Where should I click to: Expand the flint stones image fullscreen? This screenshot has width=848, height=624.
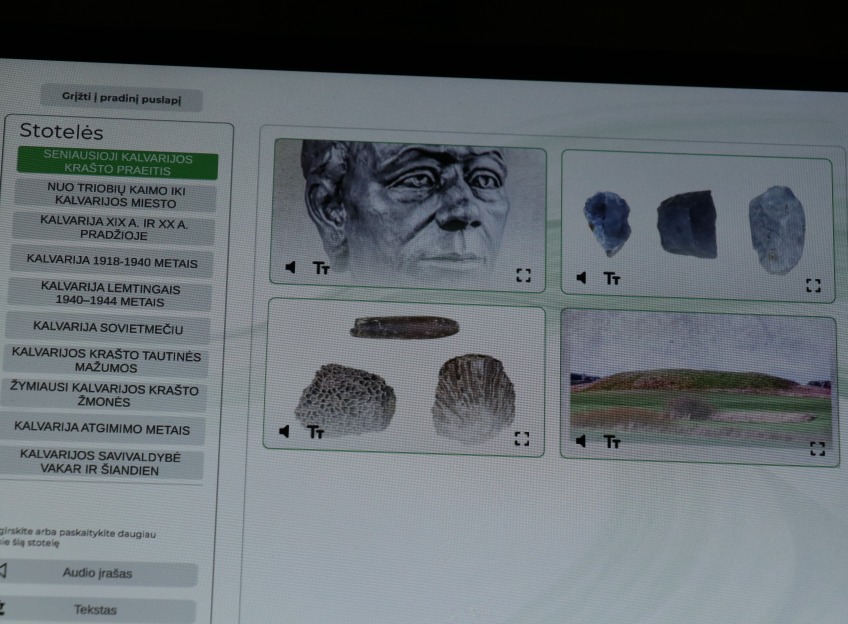click(813, 286)
